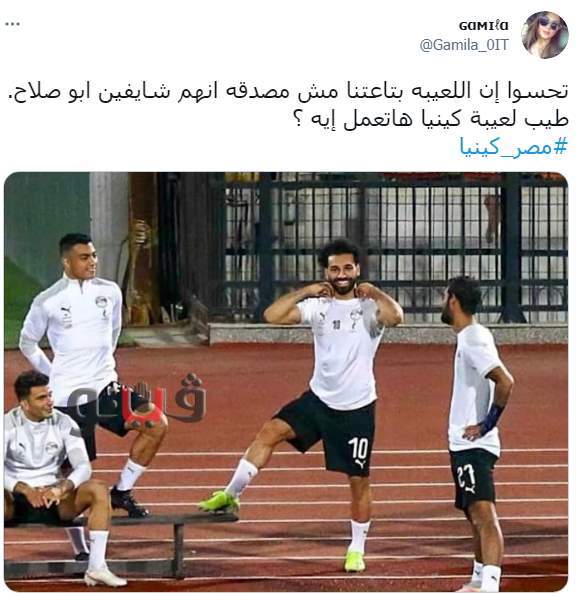Open the round profile avatar photo
Image resolution: width=585 pixels, height=597 pixels.
[x=545, y=35]
